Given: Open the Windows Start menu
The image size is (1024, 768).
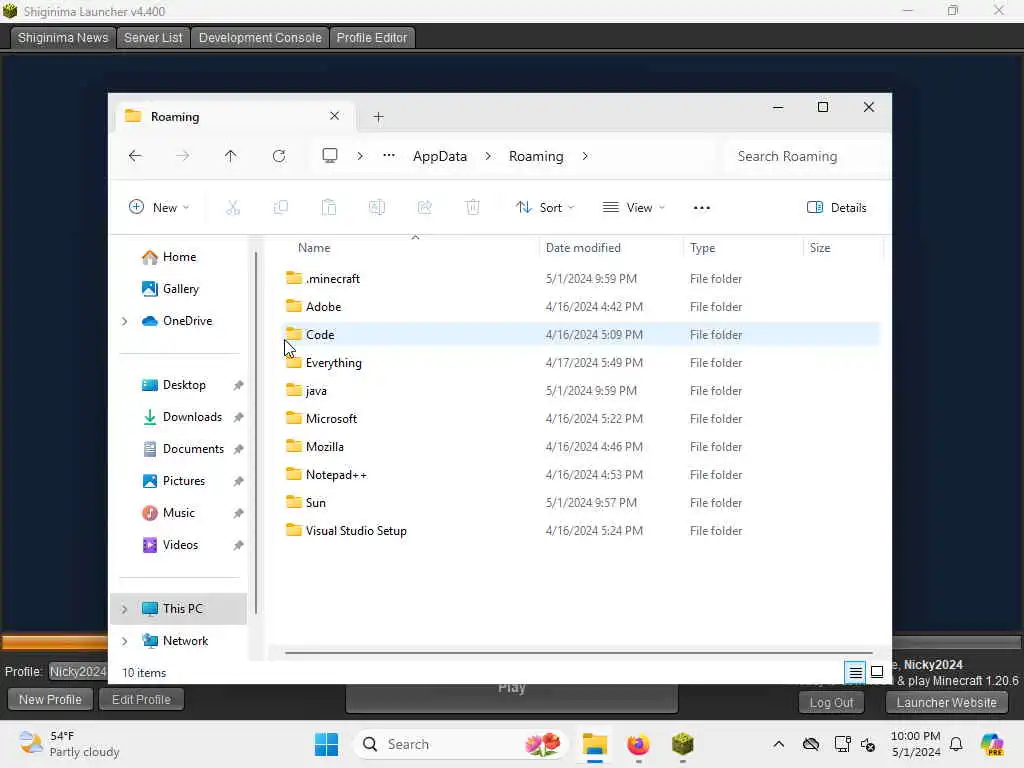Looking at the screenshot, I should (327, 744).
